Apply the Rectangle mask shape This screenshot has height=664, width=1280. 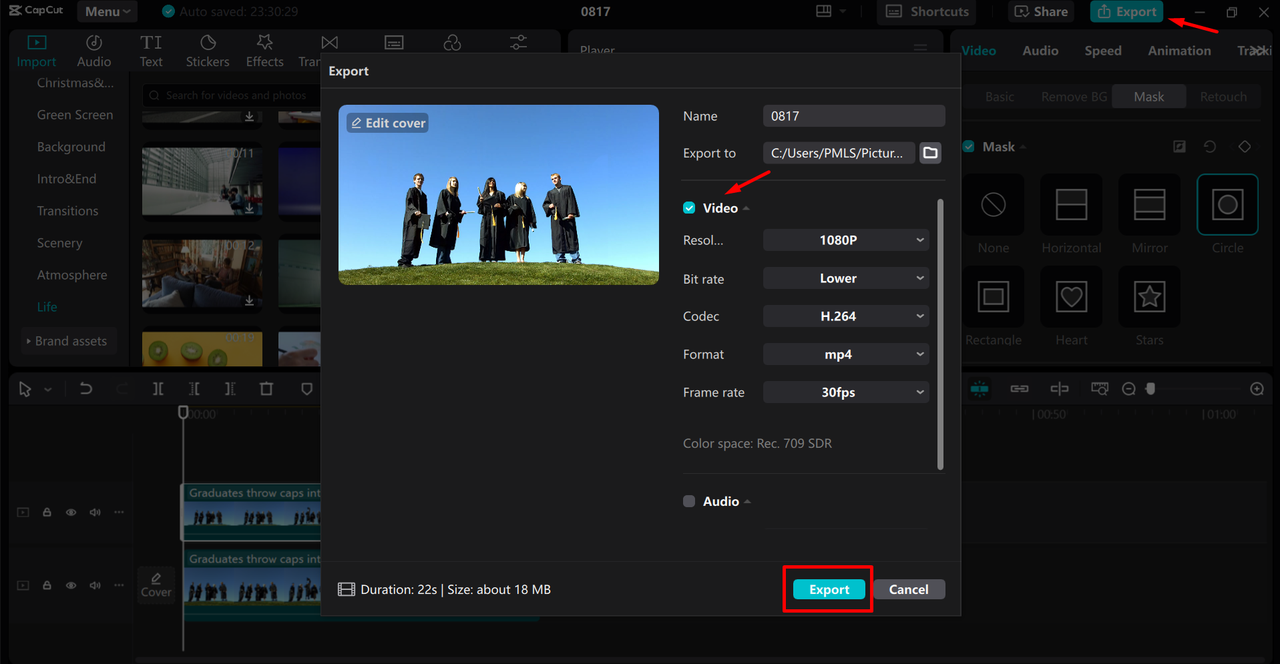coord(993,297)
